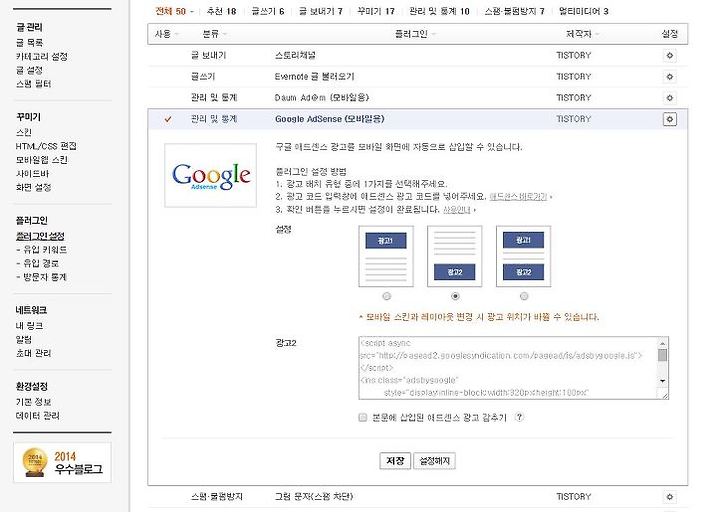Click the red check mark on Google AdSense row
This screenshot has height=512, width=720.
[x=168, y=119]
